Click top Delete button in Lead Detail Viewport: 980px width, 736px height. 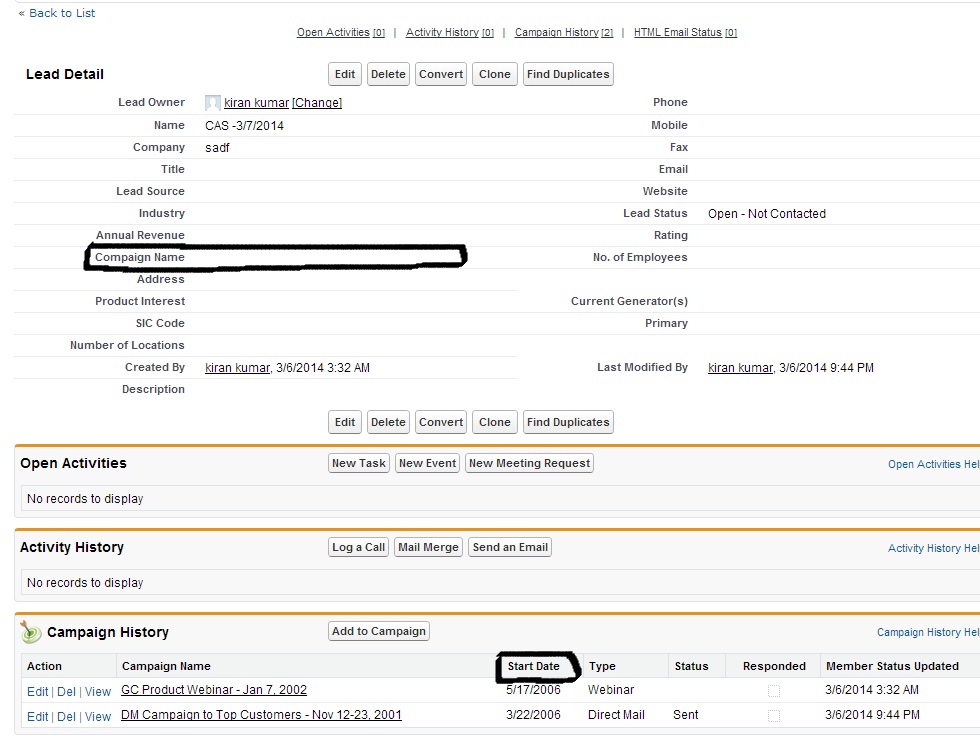click(x=388, y=74)
